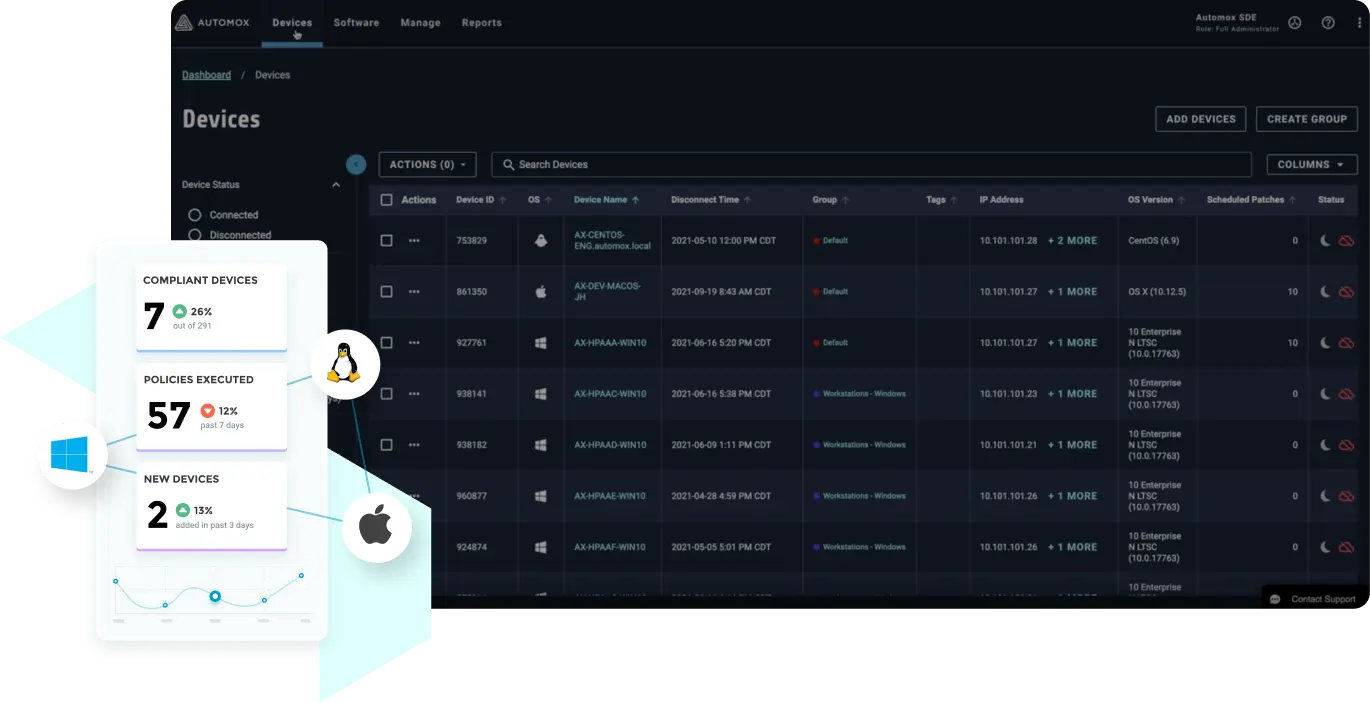
Task: Select the Connected radio button
Action: pyautogui.click(x=195, y=215)
